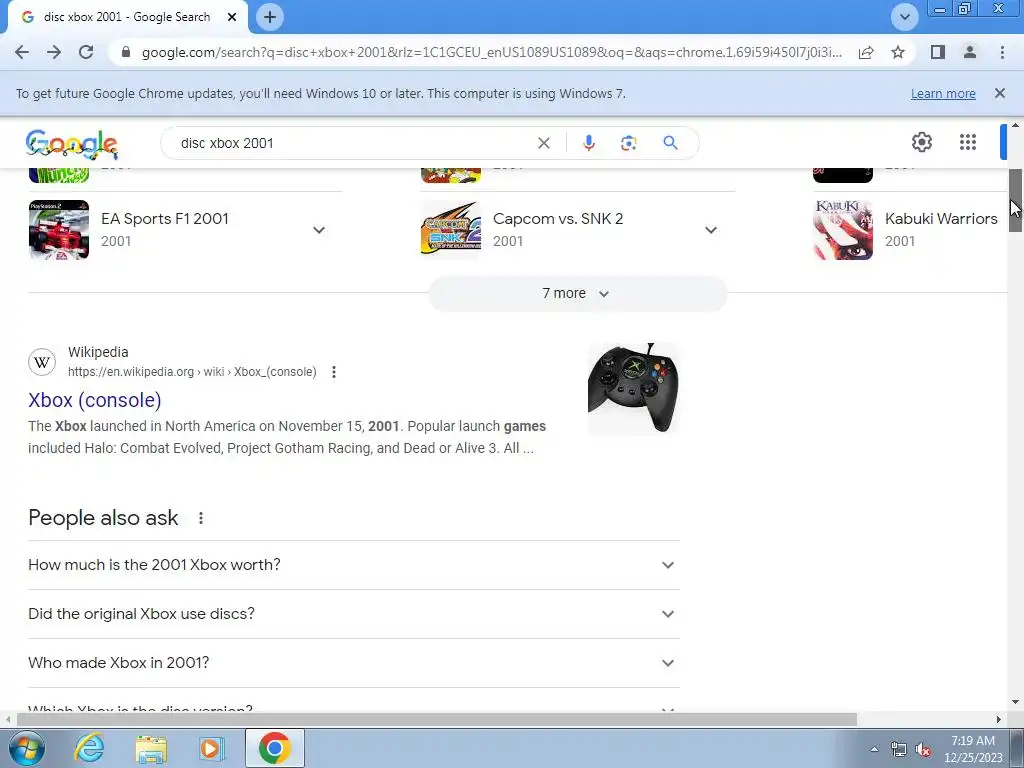Image resolution: width=1024 pixels, height=768 pixels.
Task: Launch Windows Media Player from the taskbar
Action: pyautogui.click(x=211, y=748)
